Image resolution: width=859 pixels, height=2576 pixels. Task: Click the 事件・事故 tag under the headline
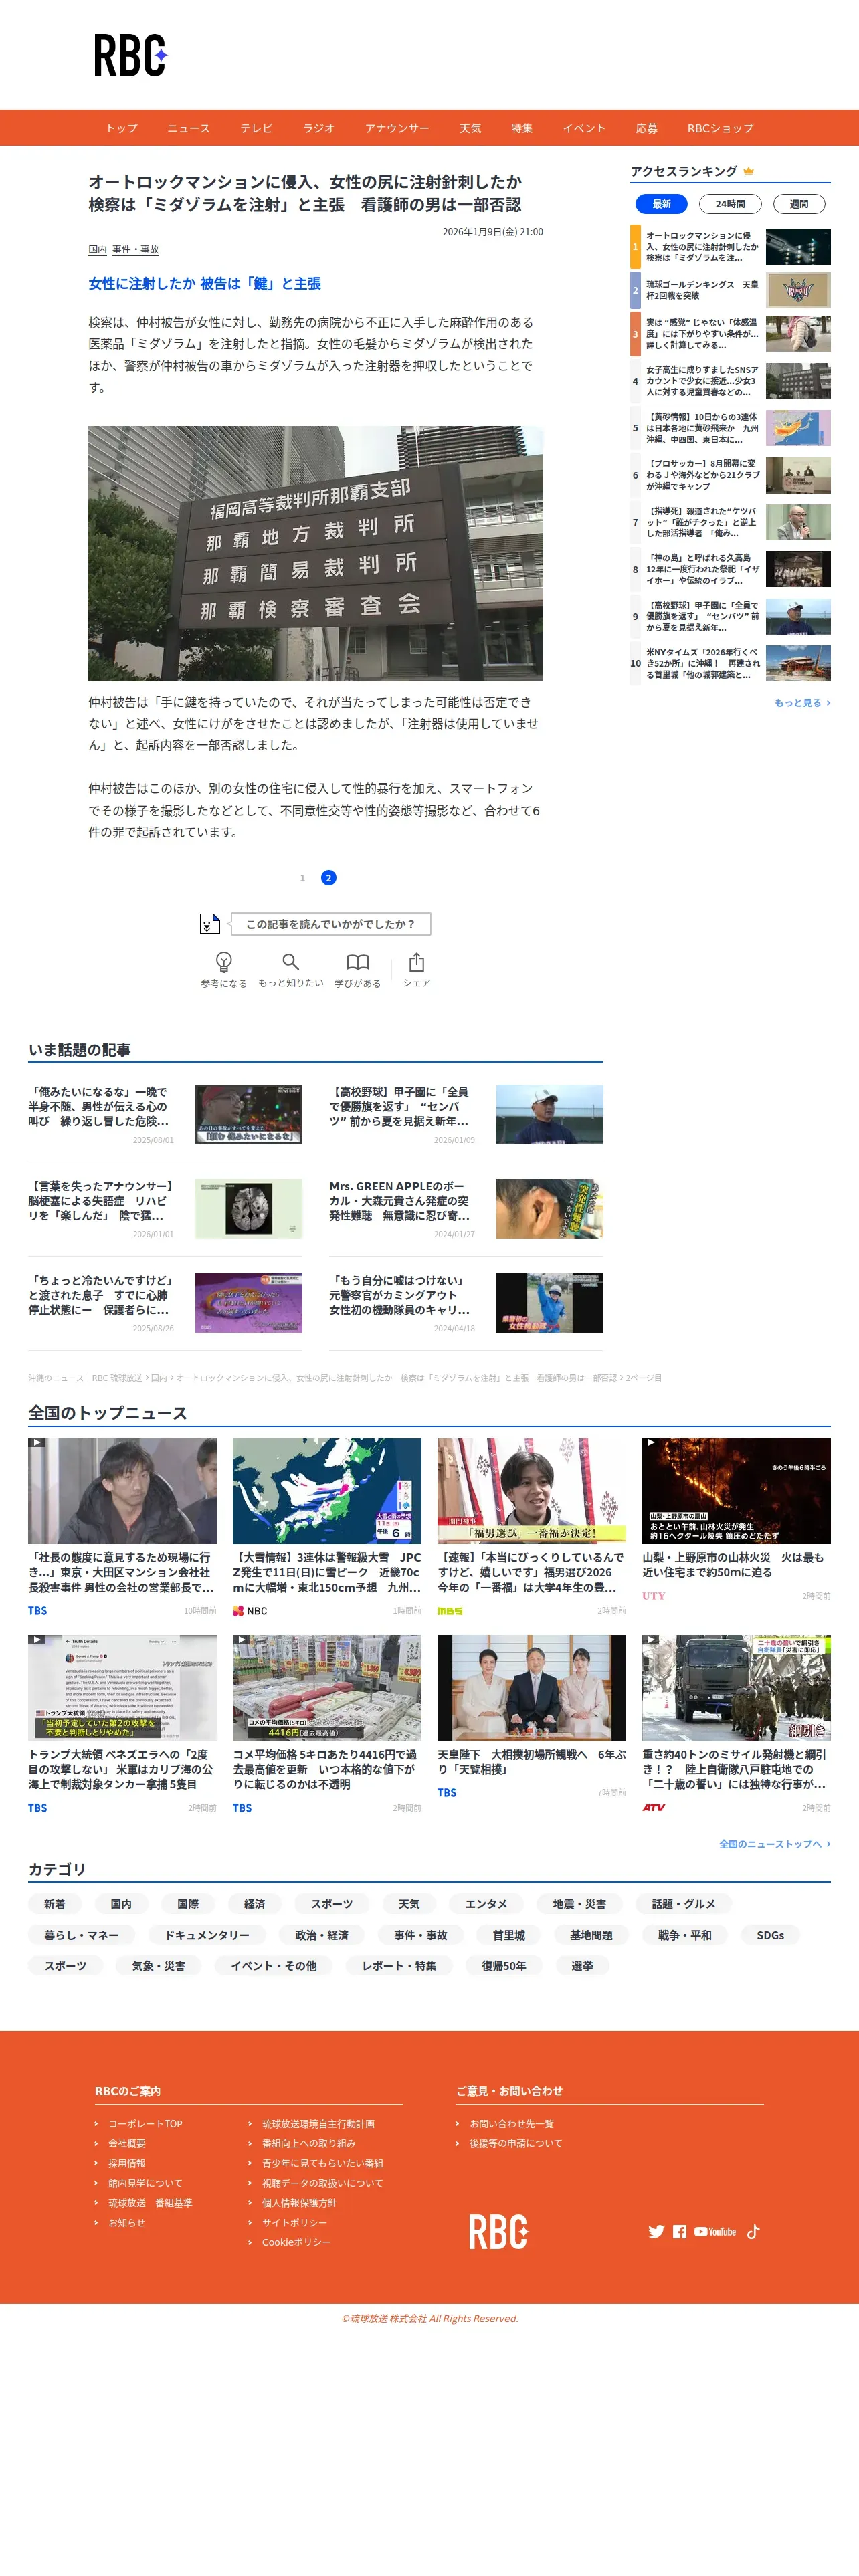coord(135,249)
